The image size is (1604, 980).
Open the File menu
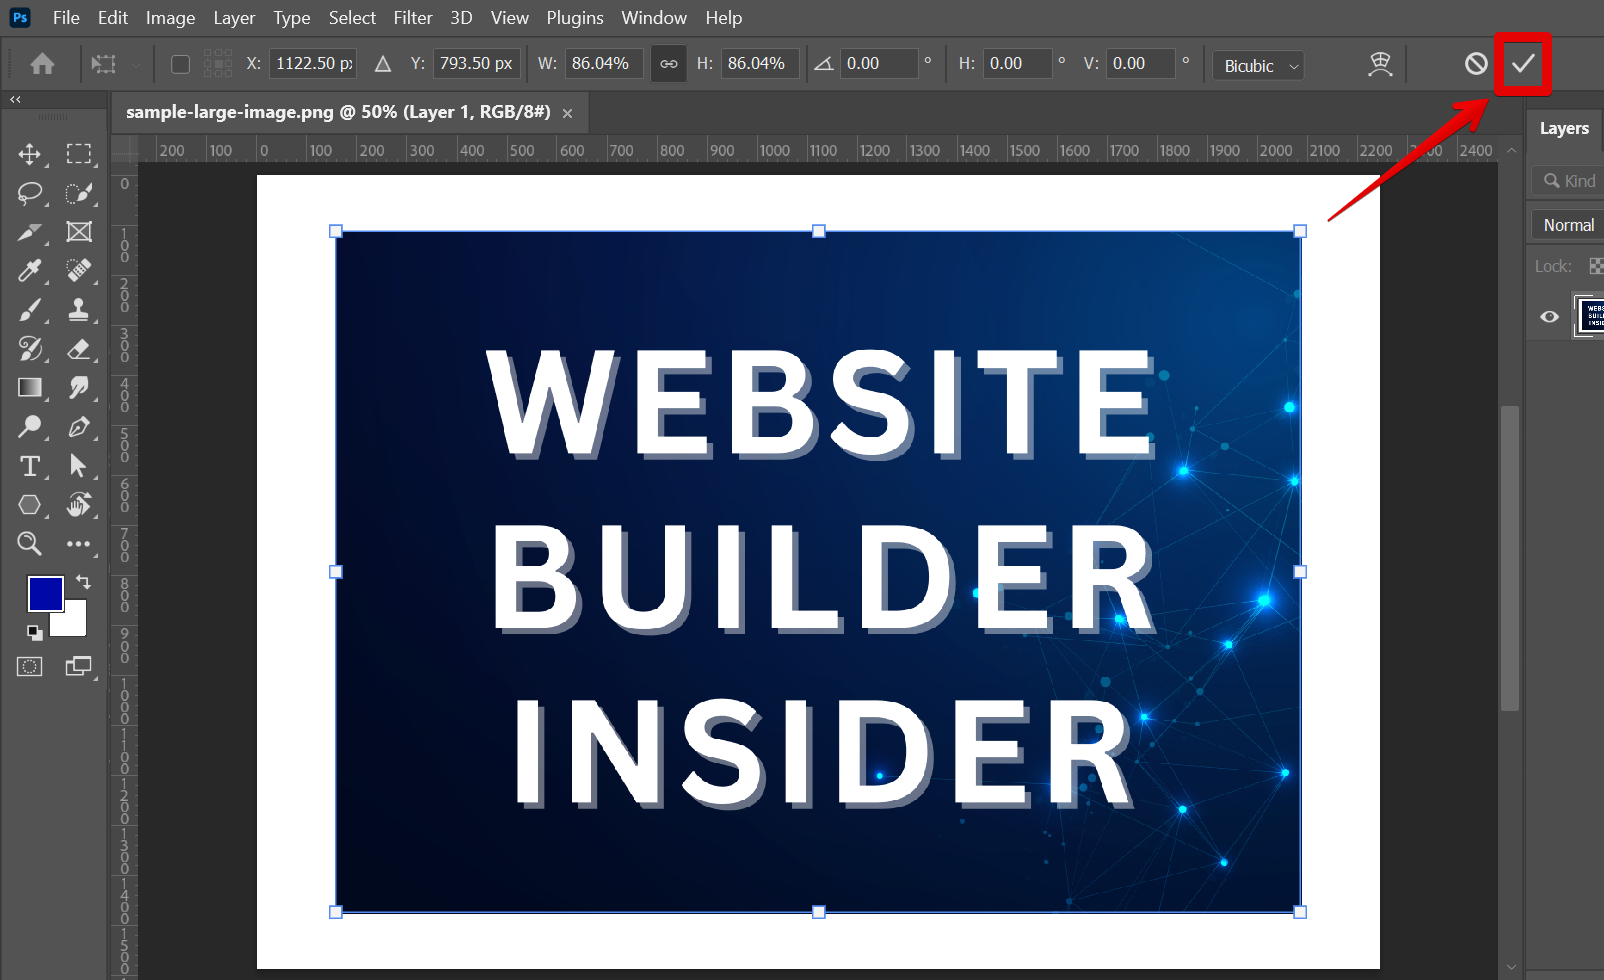[x=66, y=18]
